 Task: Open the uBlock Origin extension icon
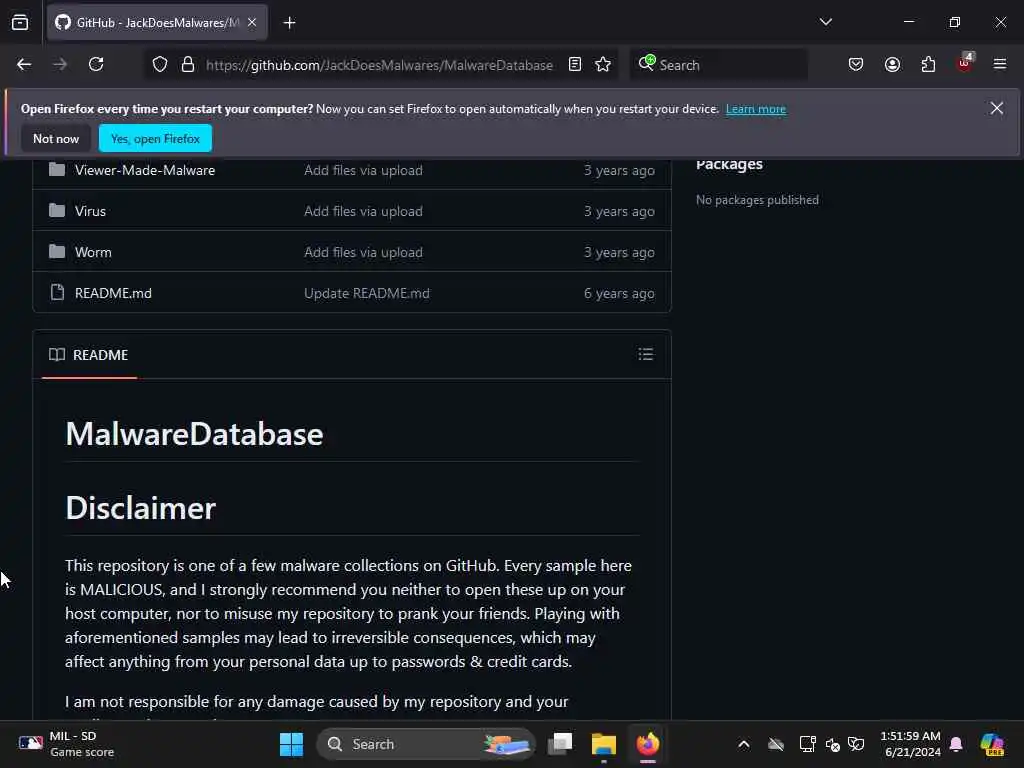point(965,63)
